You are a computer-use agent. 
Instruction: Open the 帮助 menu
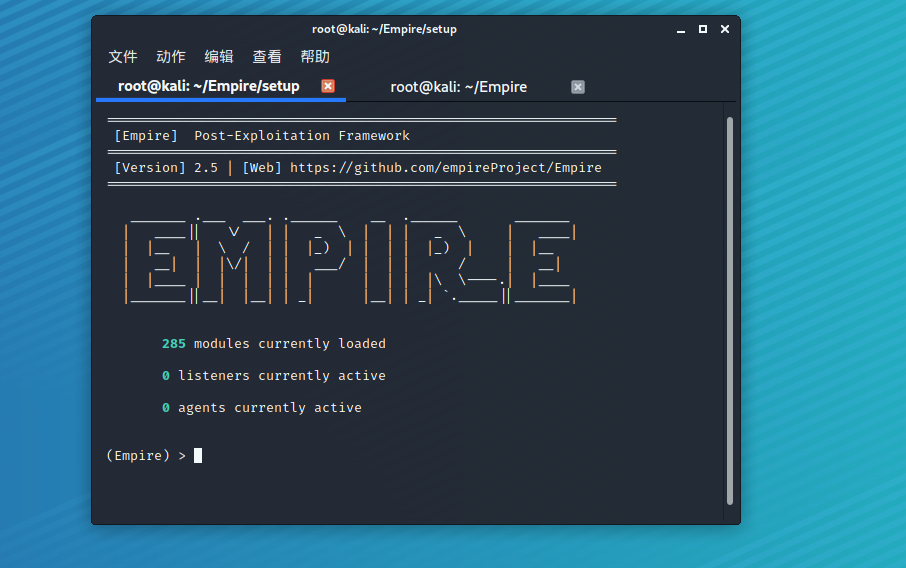click(315, 57)
